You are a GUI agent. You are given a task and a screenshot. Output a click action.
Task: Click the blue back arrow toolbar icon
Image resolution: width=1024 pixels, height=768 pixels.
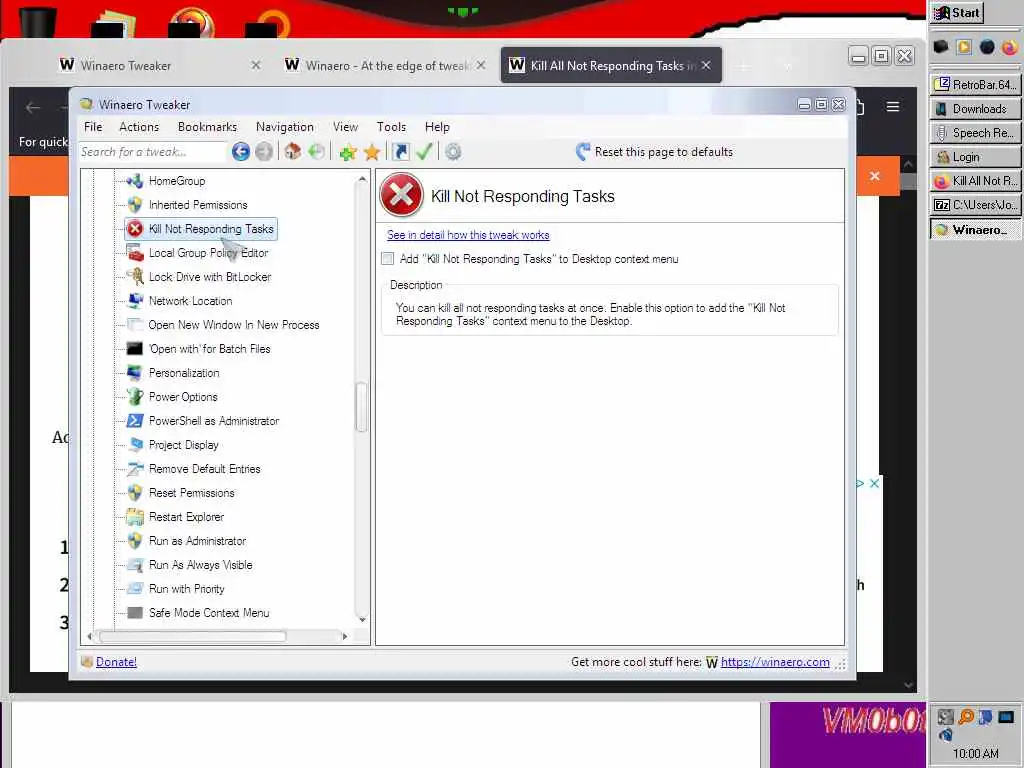(240, 152)
